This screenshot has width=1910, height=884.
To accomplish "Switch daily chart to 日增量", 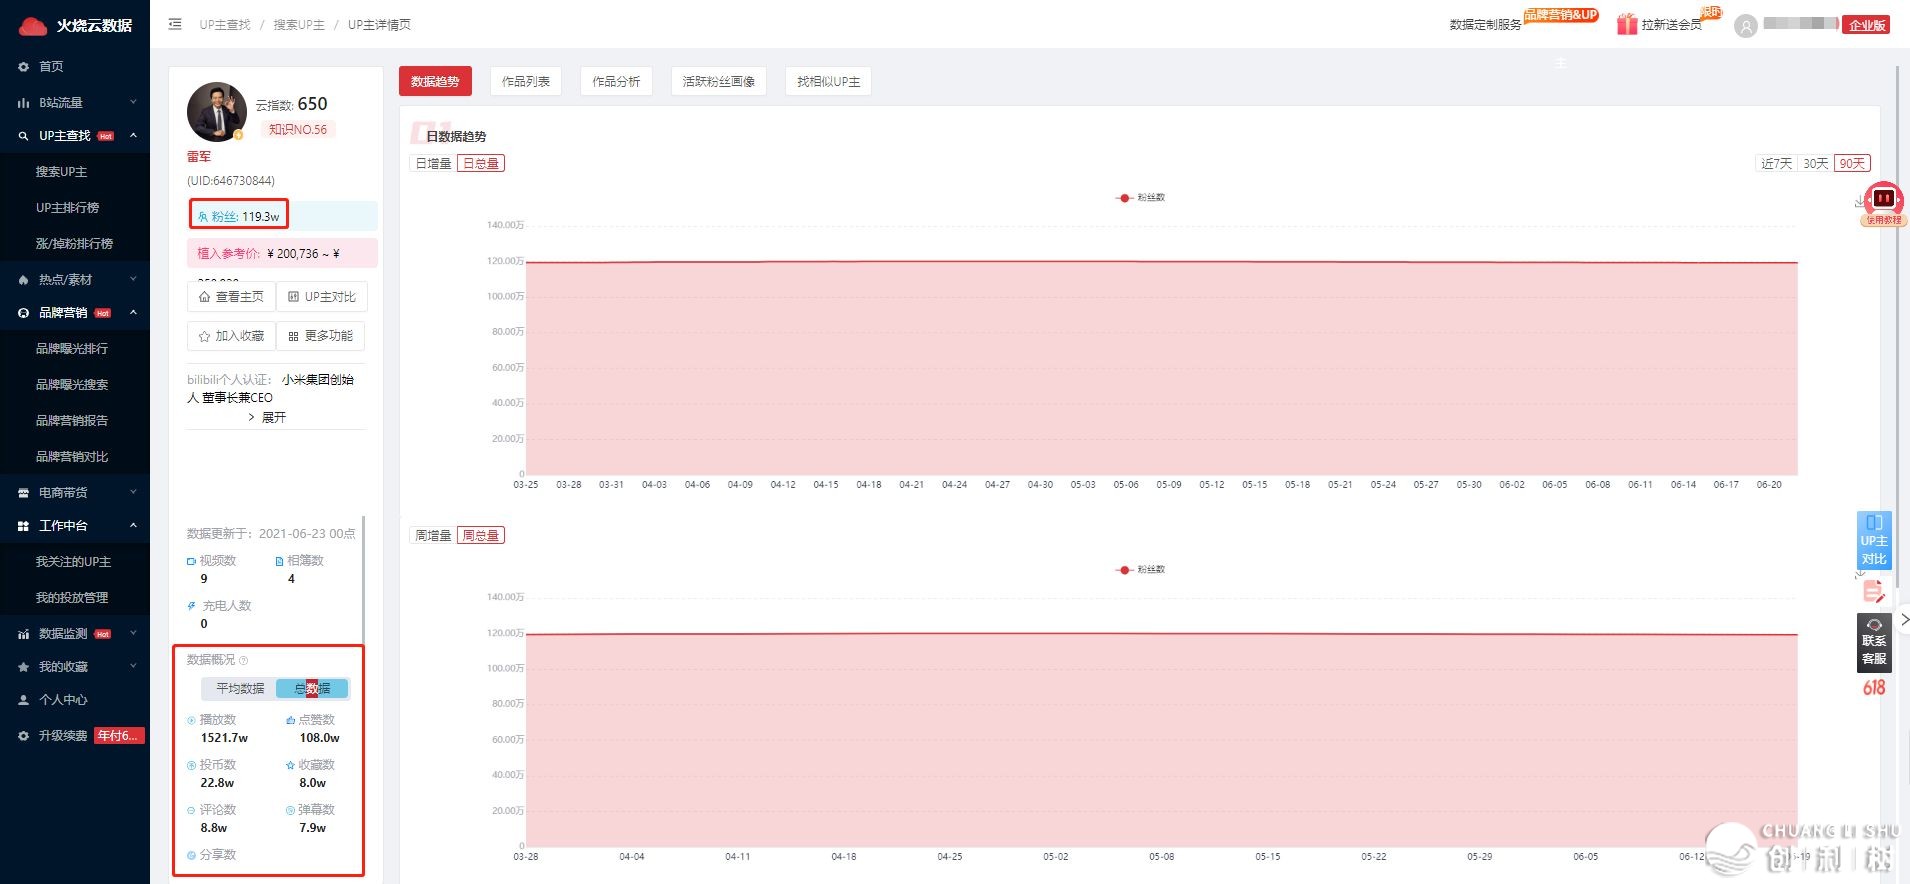I will pyautogui.click(x=433, y=163).
